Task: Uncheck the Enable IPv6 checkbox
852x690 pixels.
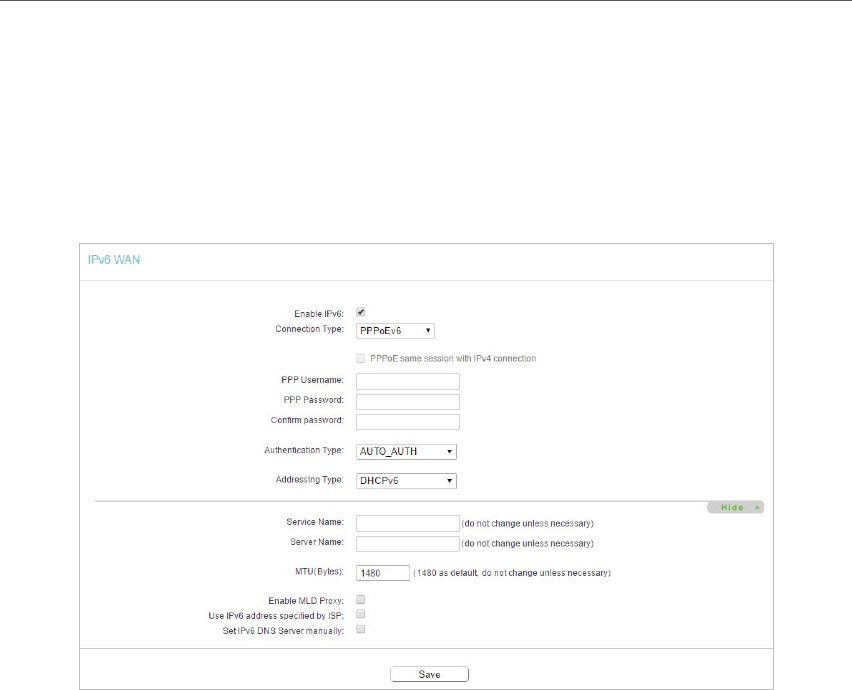Action: pos(360,312)
